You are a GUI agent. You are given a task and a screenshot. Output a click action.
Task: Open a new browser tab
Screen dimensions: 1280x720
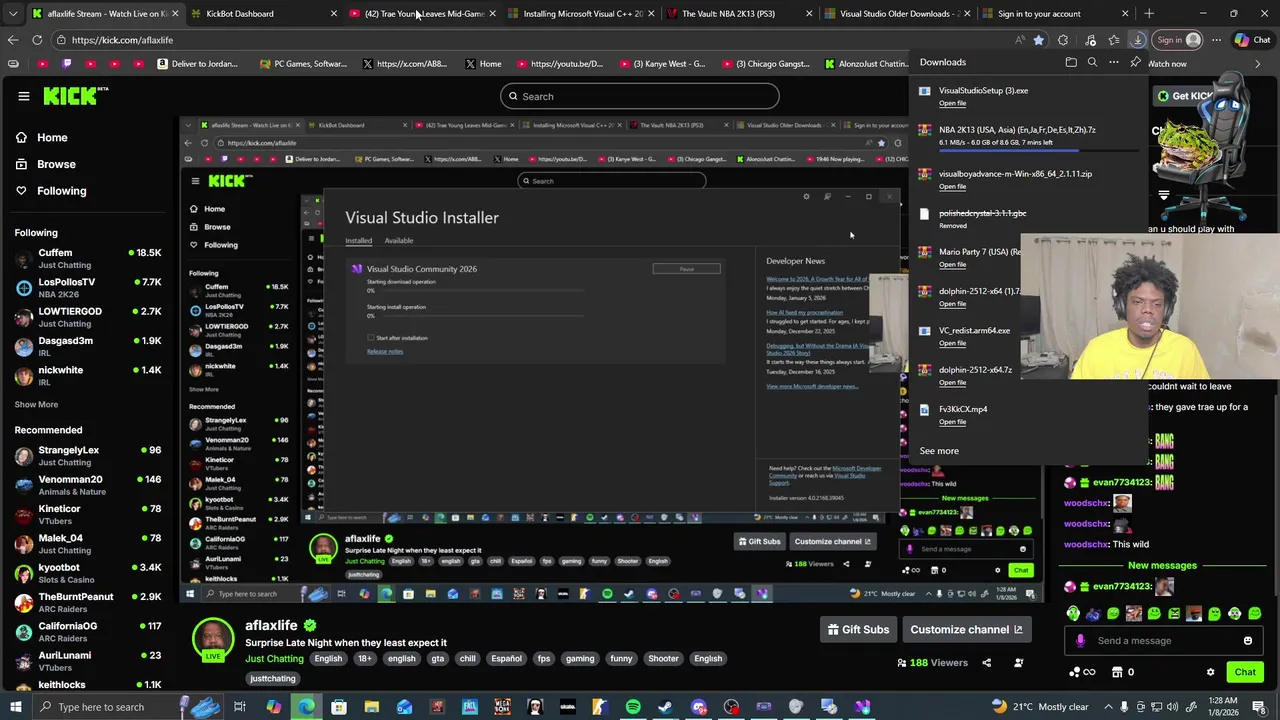pyautogui.click(x=1149, y=14)
